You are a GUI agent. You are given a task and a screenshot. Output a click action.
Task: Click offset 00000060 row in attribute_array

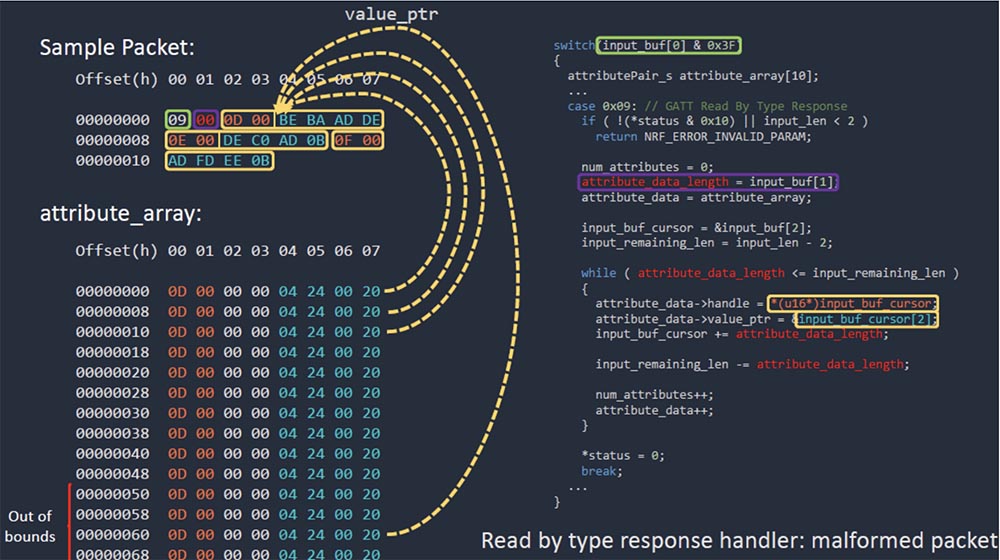click(x=228, y=534)
